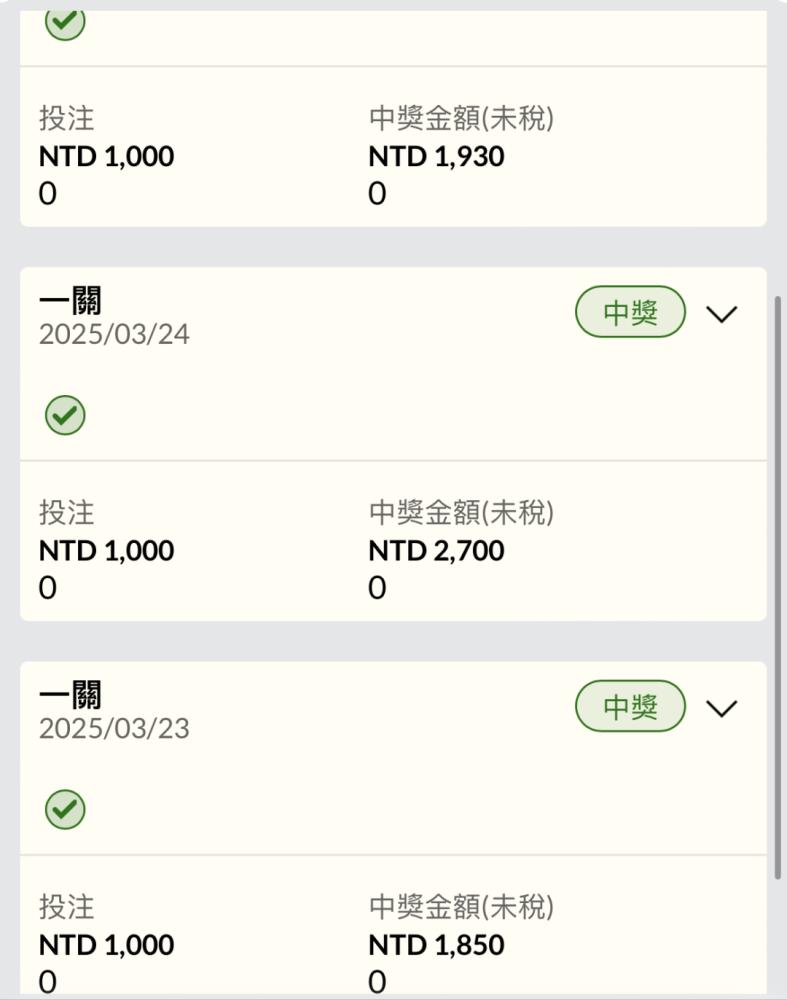Click the partially visible checkmark in the top card
This screenshot has width=787, height=1000.
coord(65,24)
